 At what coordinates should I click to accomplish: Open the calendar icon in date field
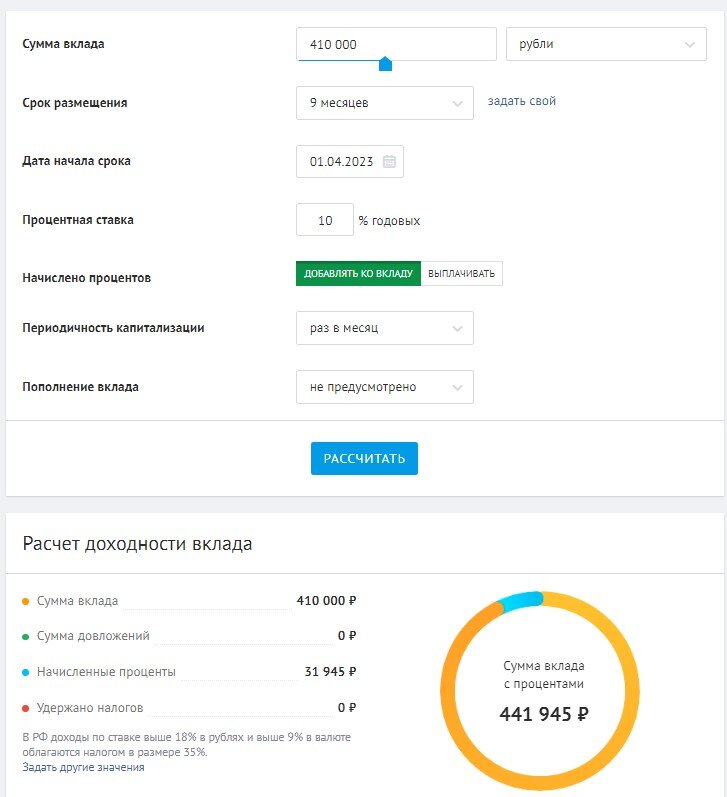[389, 162]
